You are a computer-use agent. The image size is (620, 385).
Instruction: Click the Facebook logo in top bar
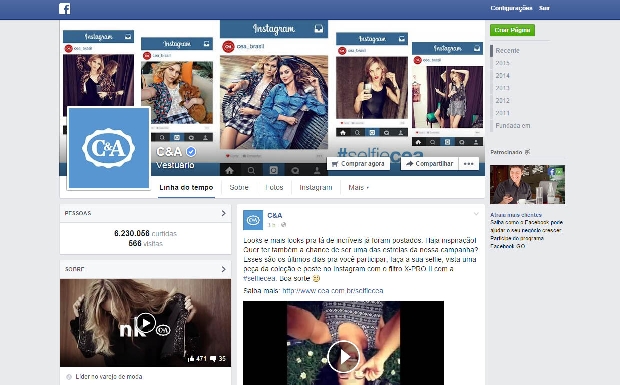click(64, 8)
